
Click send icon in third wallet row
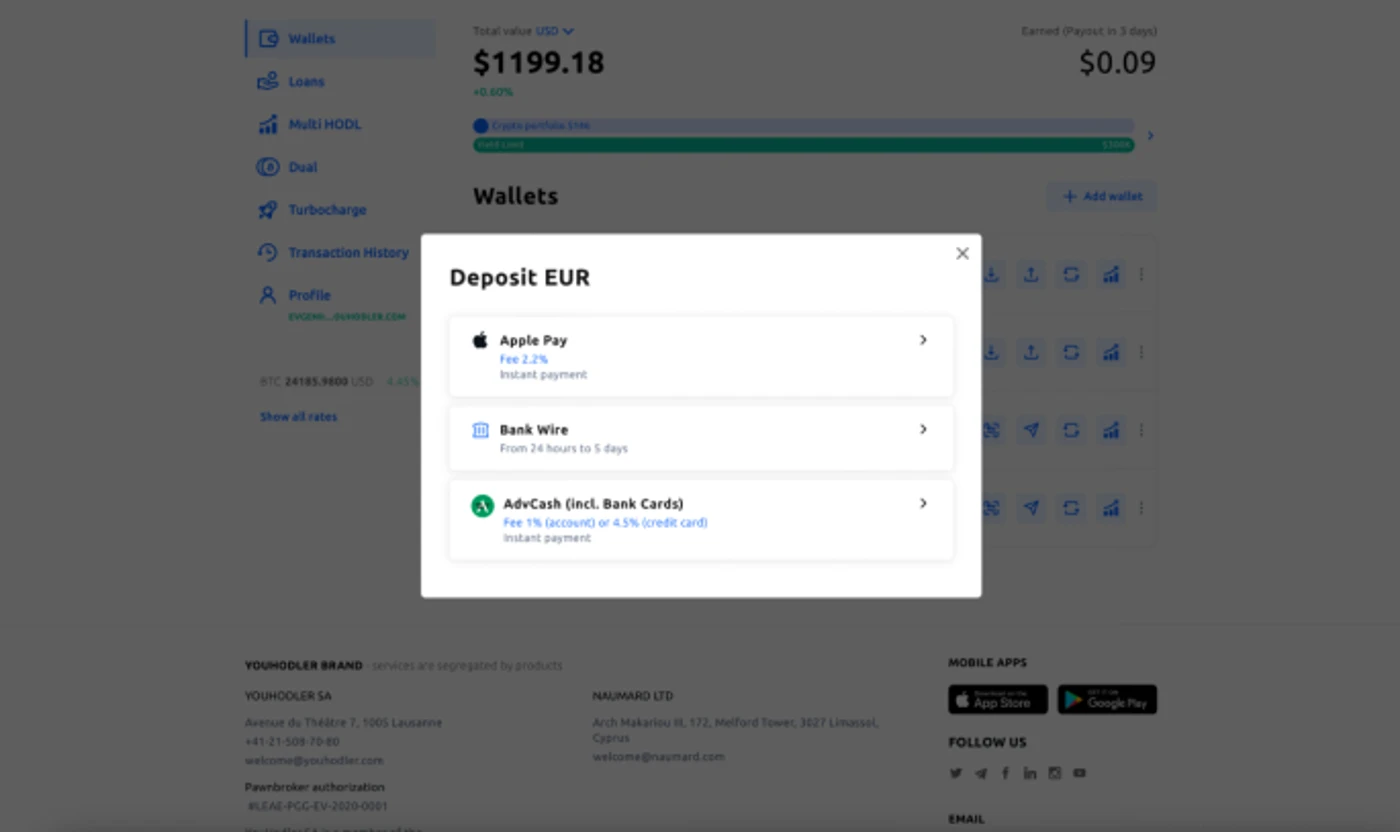point(1031,430)
